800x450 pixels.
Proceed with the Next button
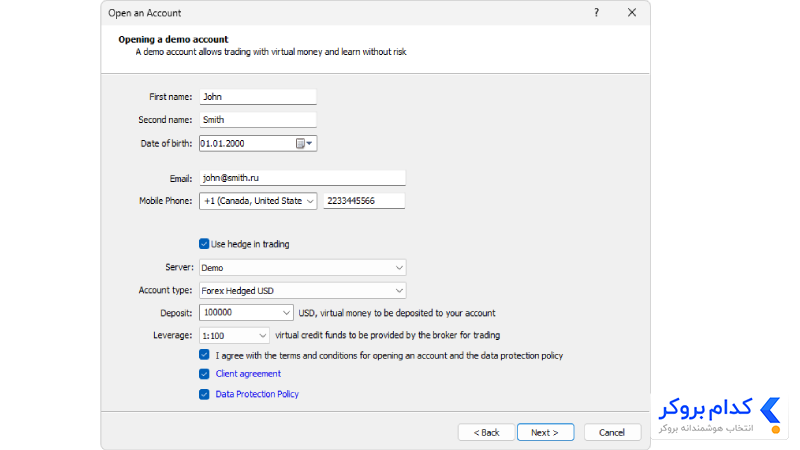pos(545,432)
